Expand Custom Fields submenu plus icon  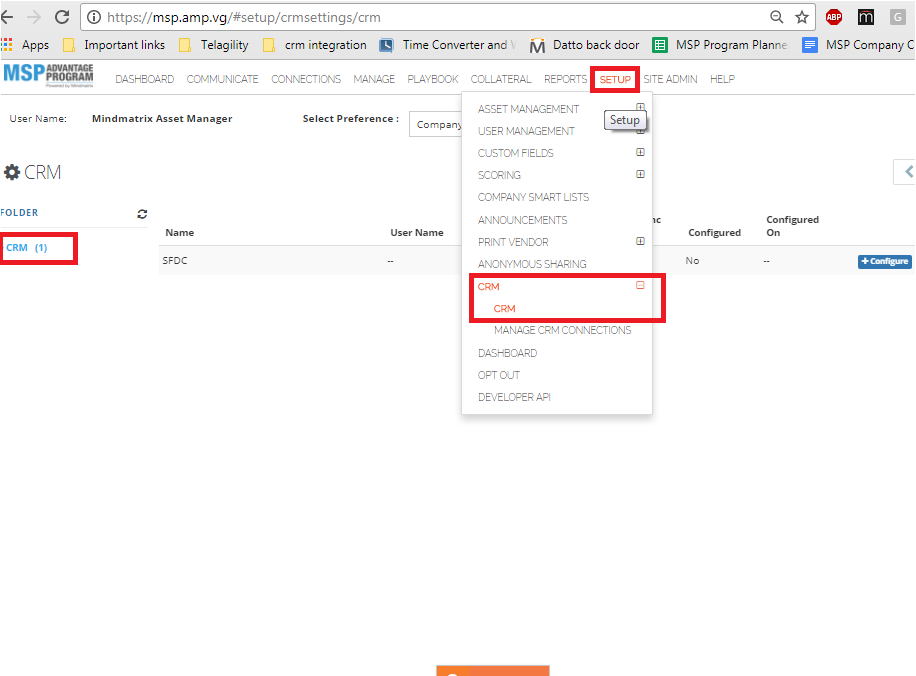coord(640,152)
